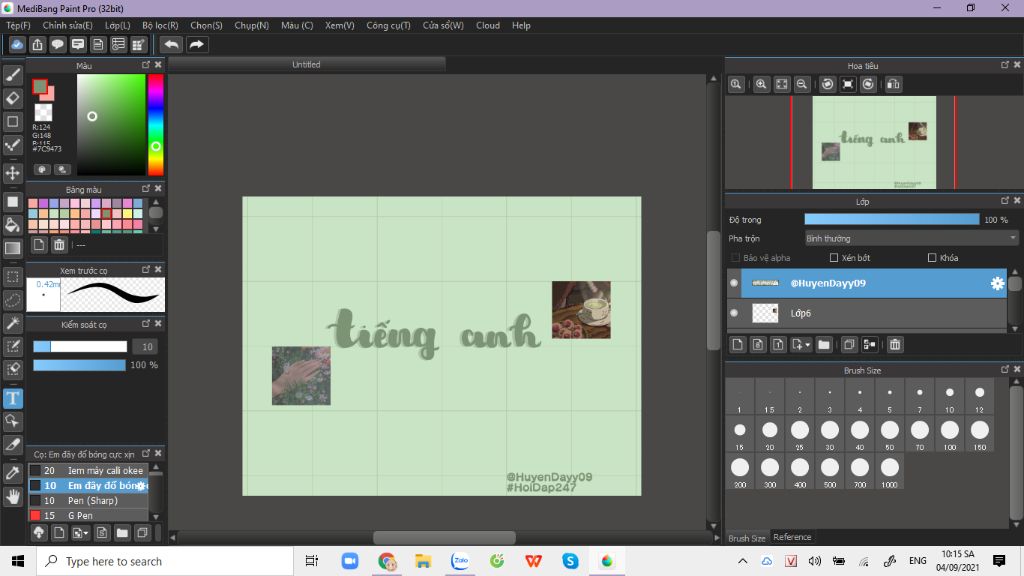Toggle Bảo vệ alpha checkbox
Screen dimensions: 1024x576
[x=735, y=258]
